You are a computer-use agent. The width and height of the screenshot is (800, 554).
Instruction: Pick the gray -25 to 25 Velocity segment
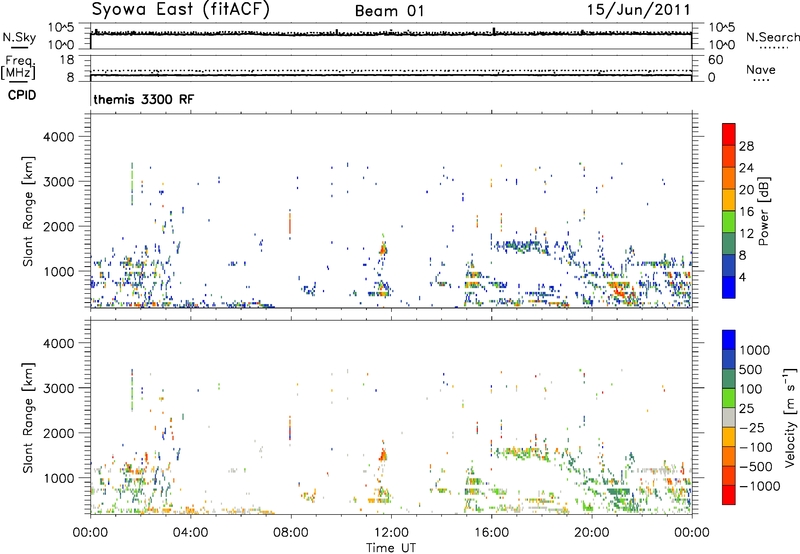tap(729, 418)
